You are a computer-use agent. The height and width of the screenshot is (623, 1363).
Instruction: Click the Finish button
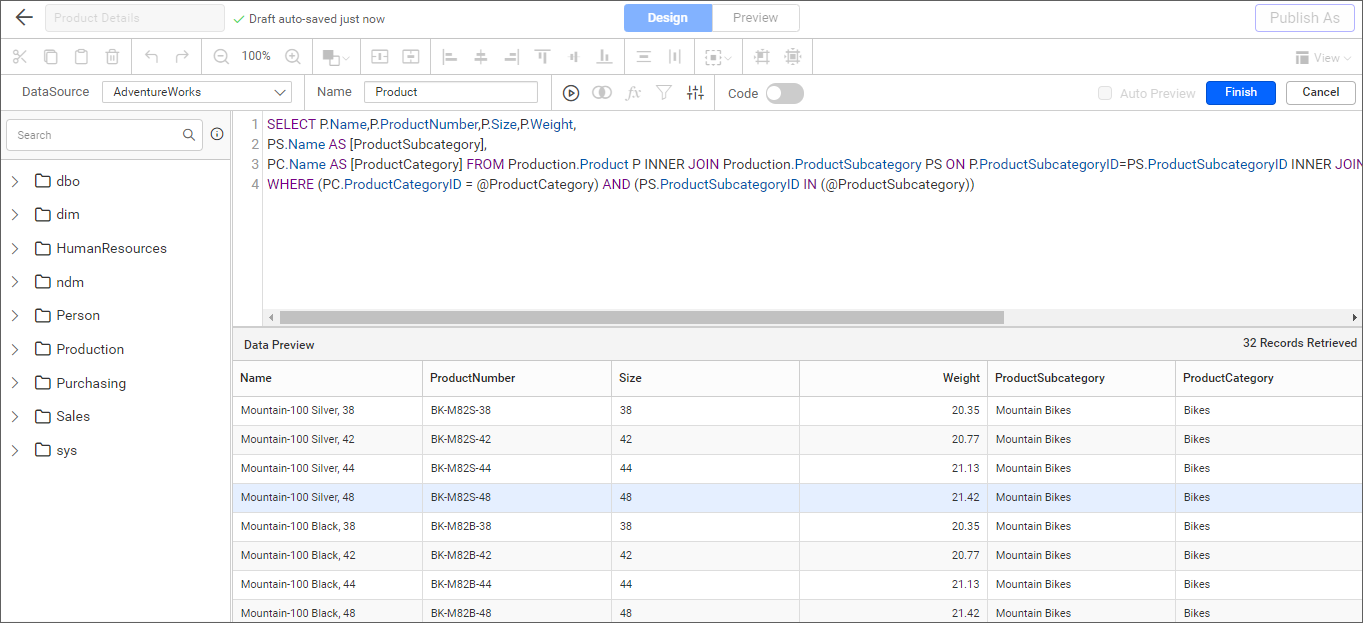pos(1241,92)
